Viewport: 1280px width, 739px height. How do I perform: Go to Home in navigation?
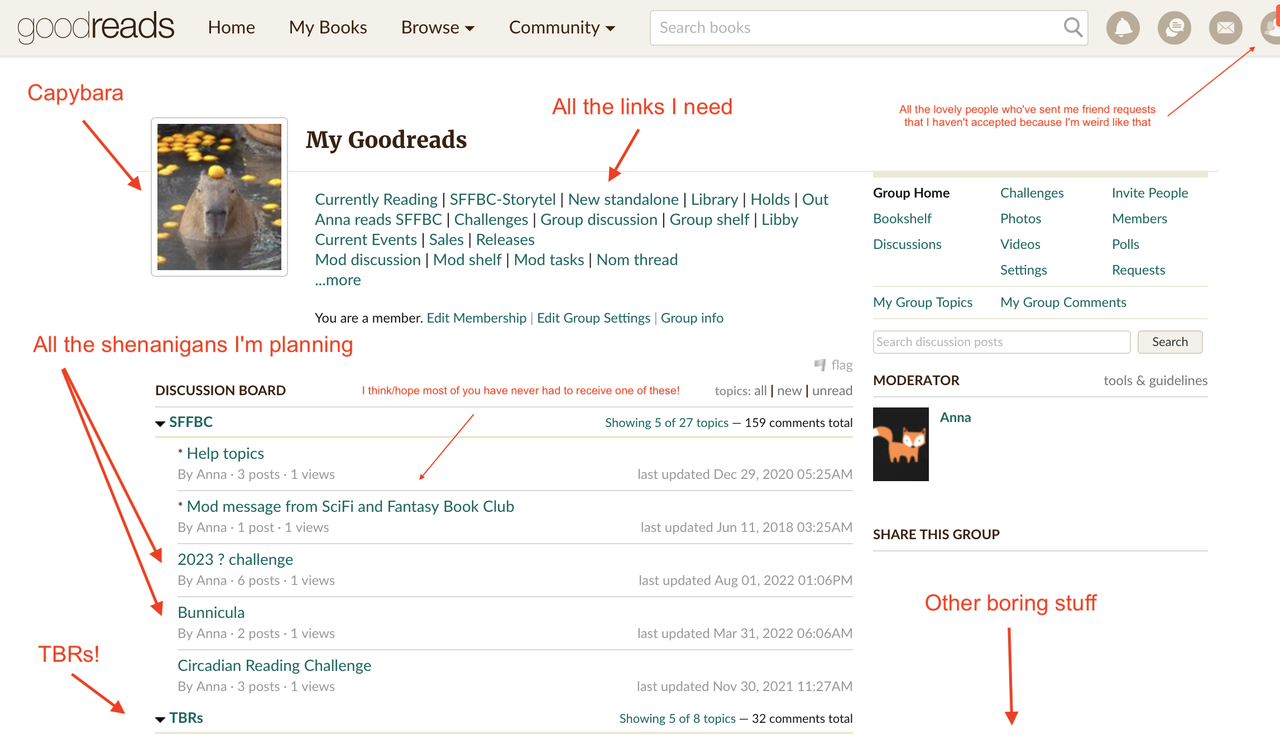(231, 28)
